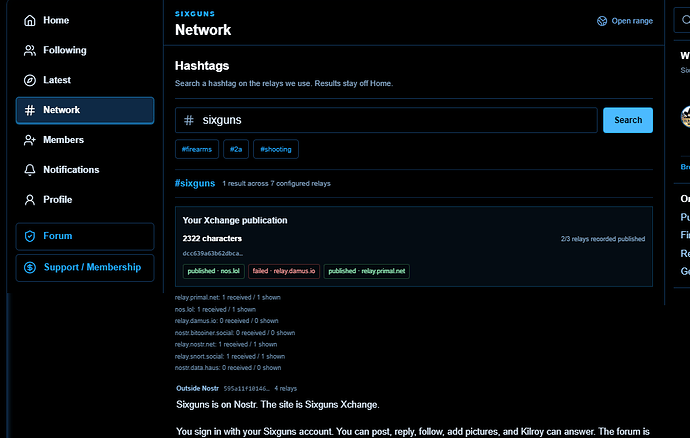The width and height of the screenshot is (690, 438).
Task: Select the #firearms hashtag chip
Action: pyautogui.click(x=197, y=149)
